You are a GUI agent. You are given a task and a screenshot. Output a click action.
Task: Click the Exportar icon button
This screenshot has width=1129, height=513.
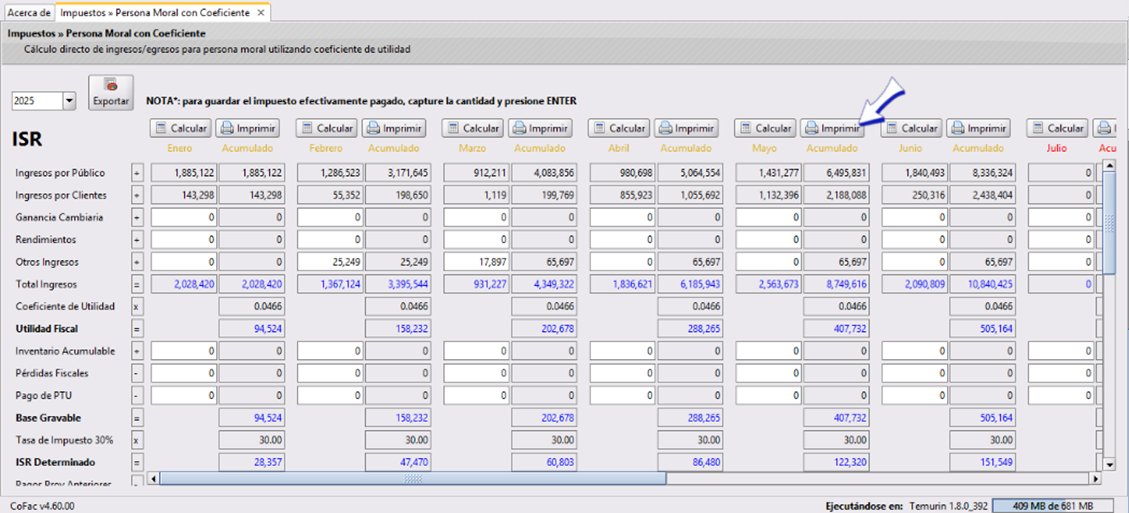(x=111, y=93)
